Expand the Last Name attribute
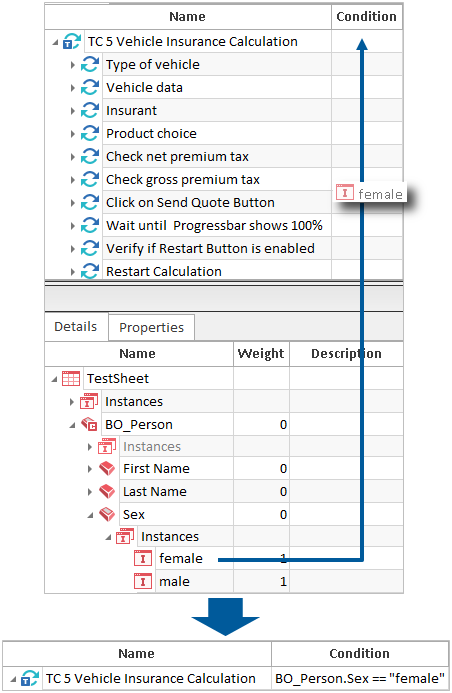This screenshot has width=452, height=693. tap(90, 491)
